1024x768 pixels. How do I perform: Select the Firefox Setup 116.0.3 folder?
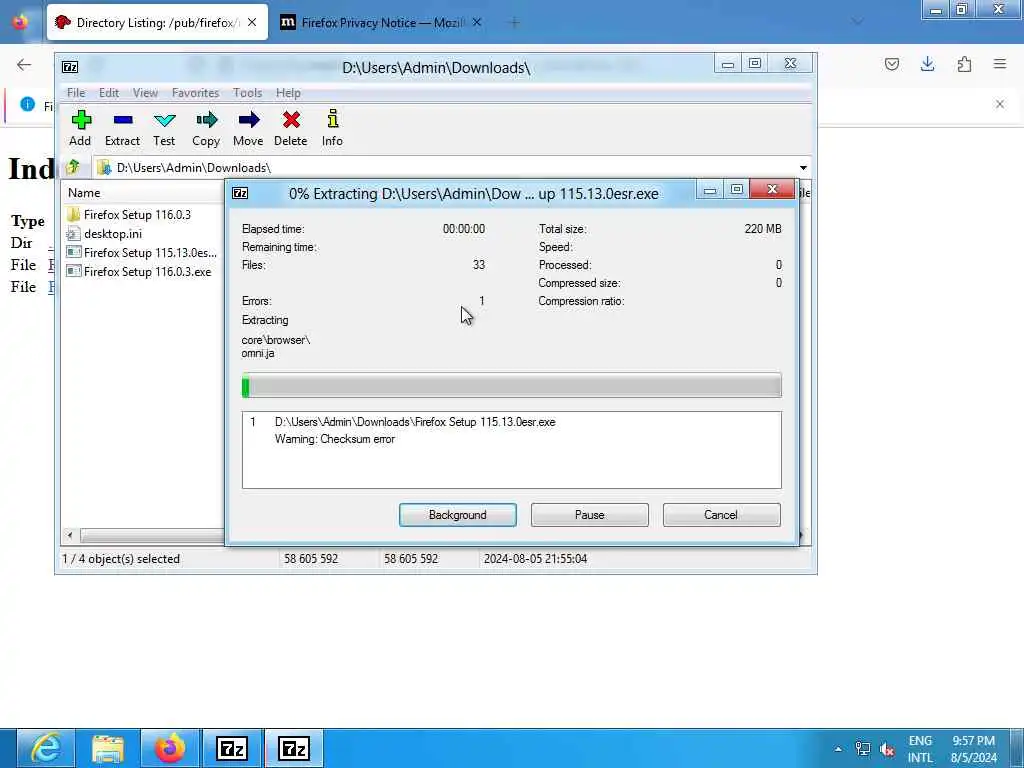click(137, 214)
